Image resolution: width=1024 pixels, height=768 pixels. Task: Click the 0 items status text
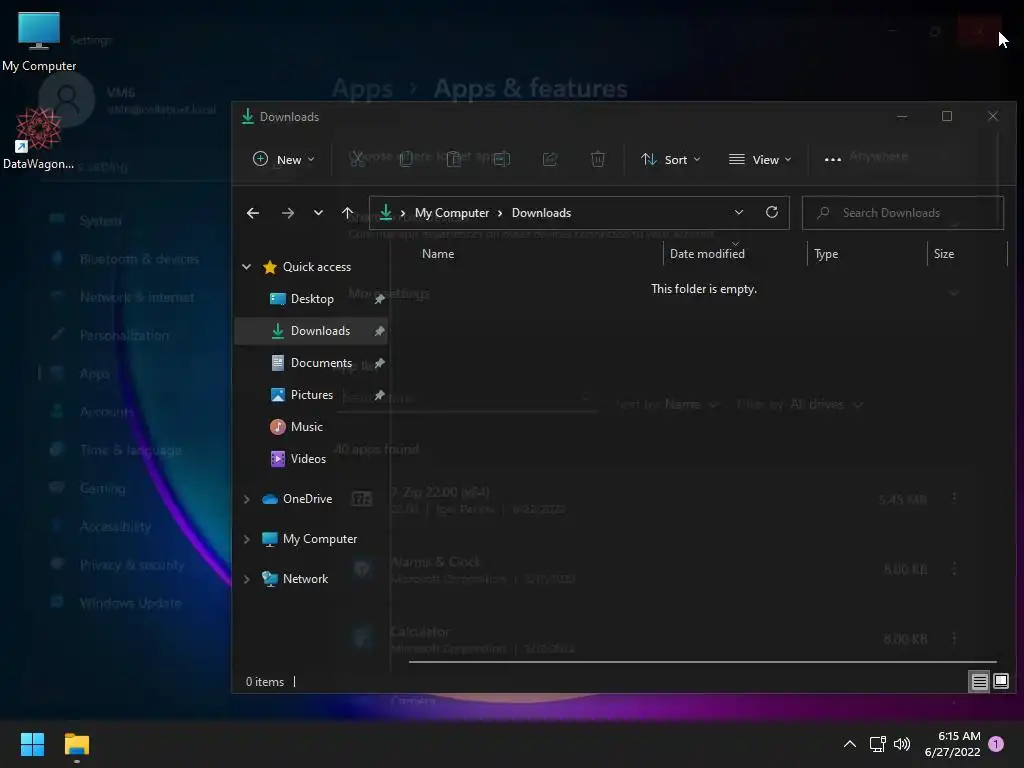[x=264, y=681]
